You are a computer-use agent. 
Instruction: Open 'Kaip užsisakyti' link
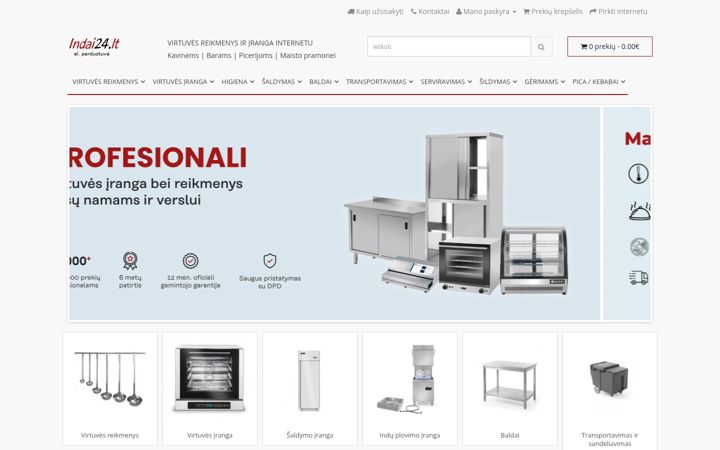point(376,11)
